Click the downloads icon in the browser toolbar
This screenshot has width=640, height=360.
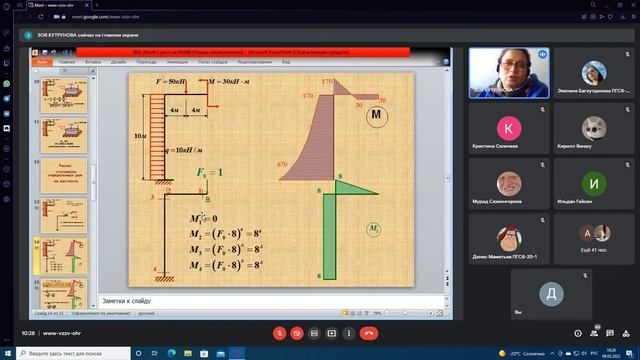pos(623,17)
